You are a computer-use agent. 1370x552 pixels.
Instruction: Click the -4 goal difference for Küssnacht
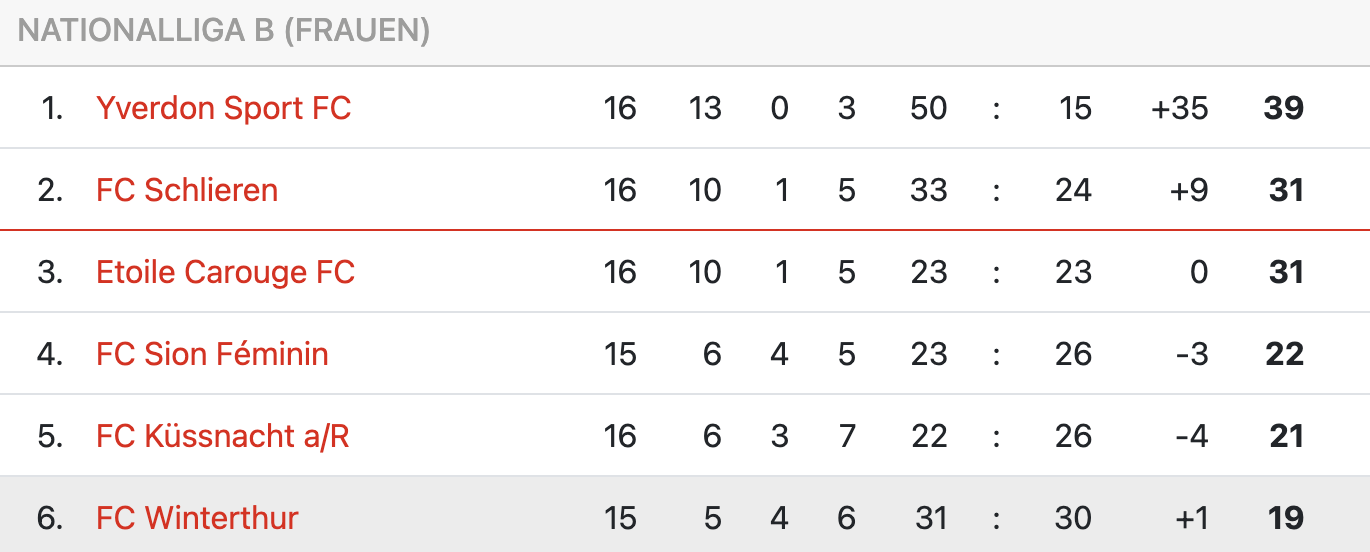(1192, 436)
